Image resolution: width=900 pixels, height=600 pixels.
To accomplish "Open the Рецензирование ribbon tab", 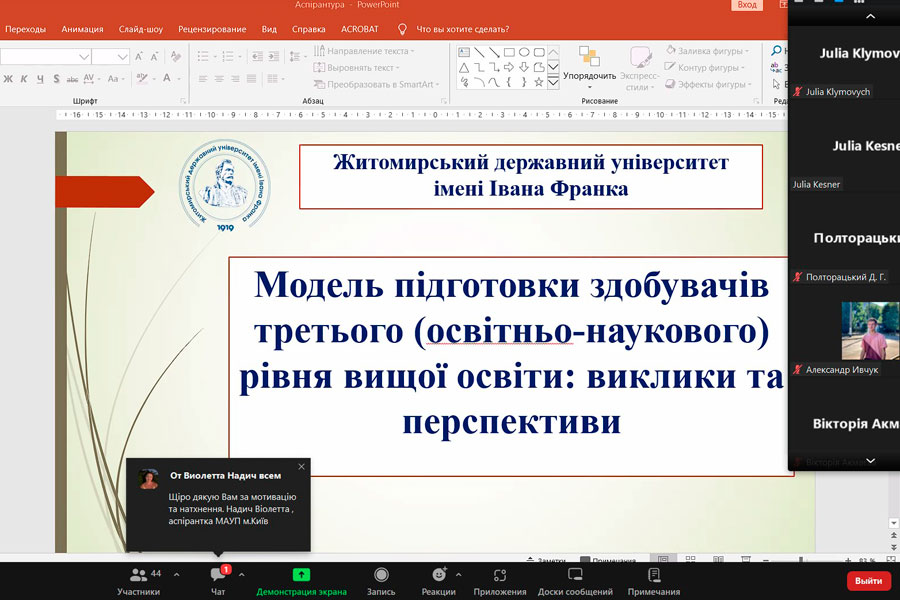I will coord(212,29).
